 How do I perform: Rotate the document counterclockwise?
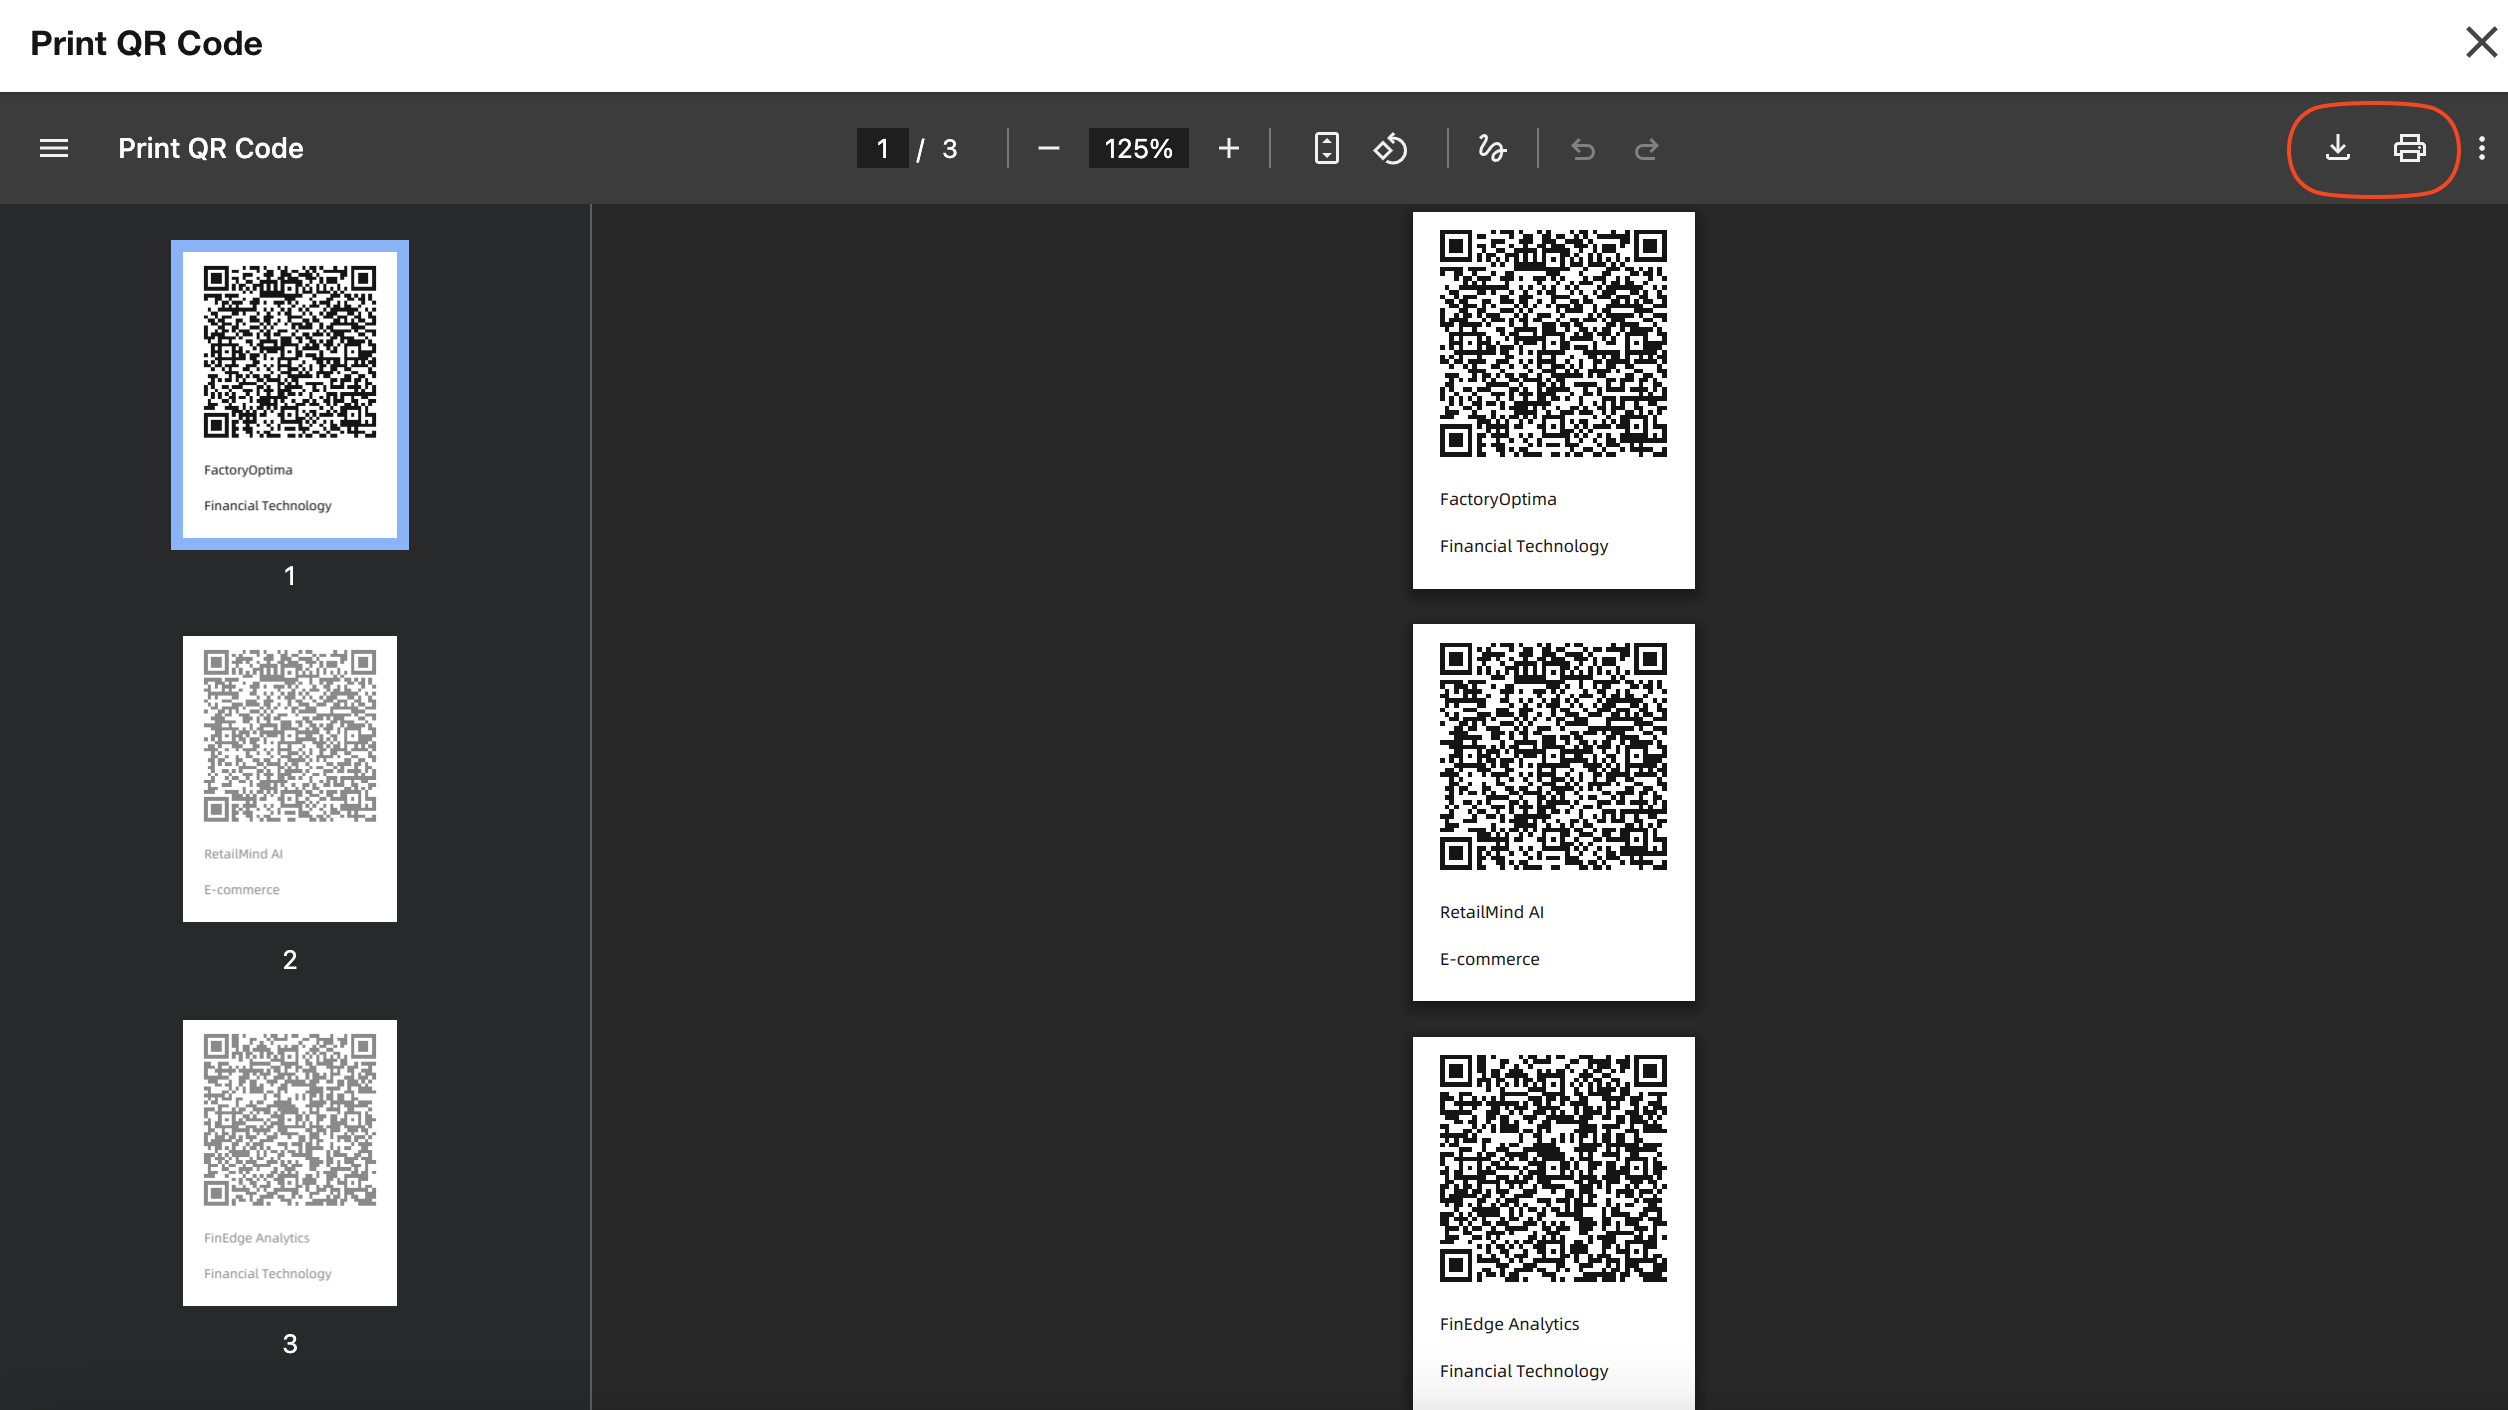[1391, 149]
